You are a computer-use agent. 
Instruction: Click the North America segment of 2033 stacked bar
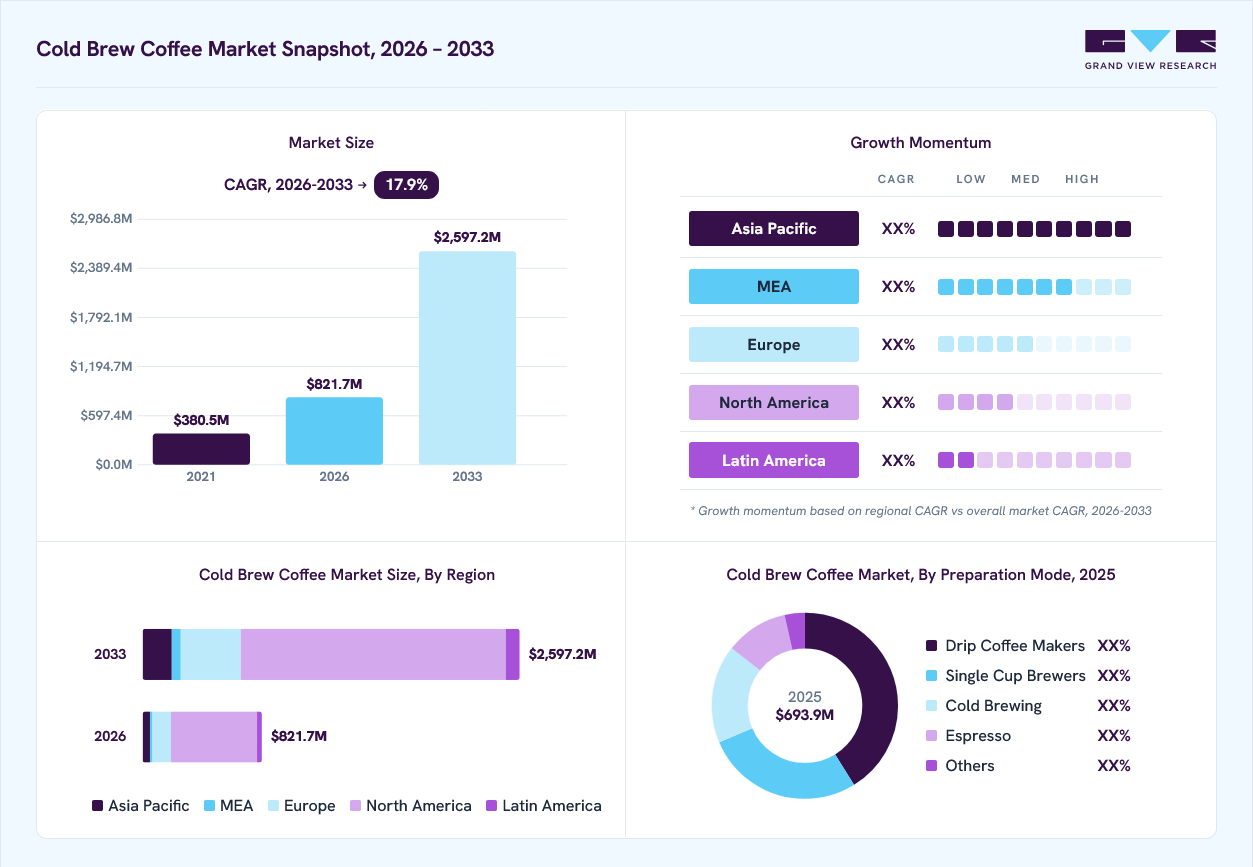click(373, 654)
